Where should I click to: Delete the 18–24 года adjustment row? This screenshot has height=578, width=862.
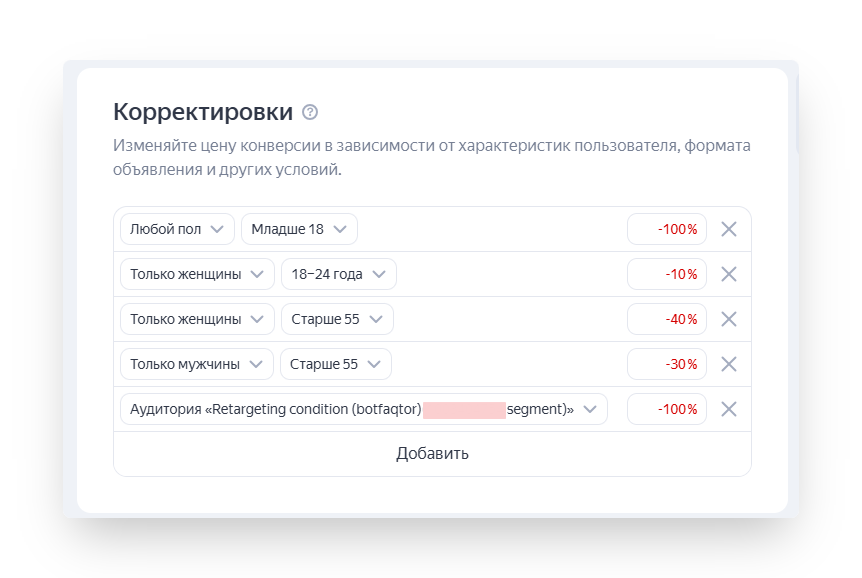pos(729,274)
